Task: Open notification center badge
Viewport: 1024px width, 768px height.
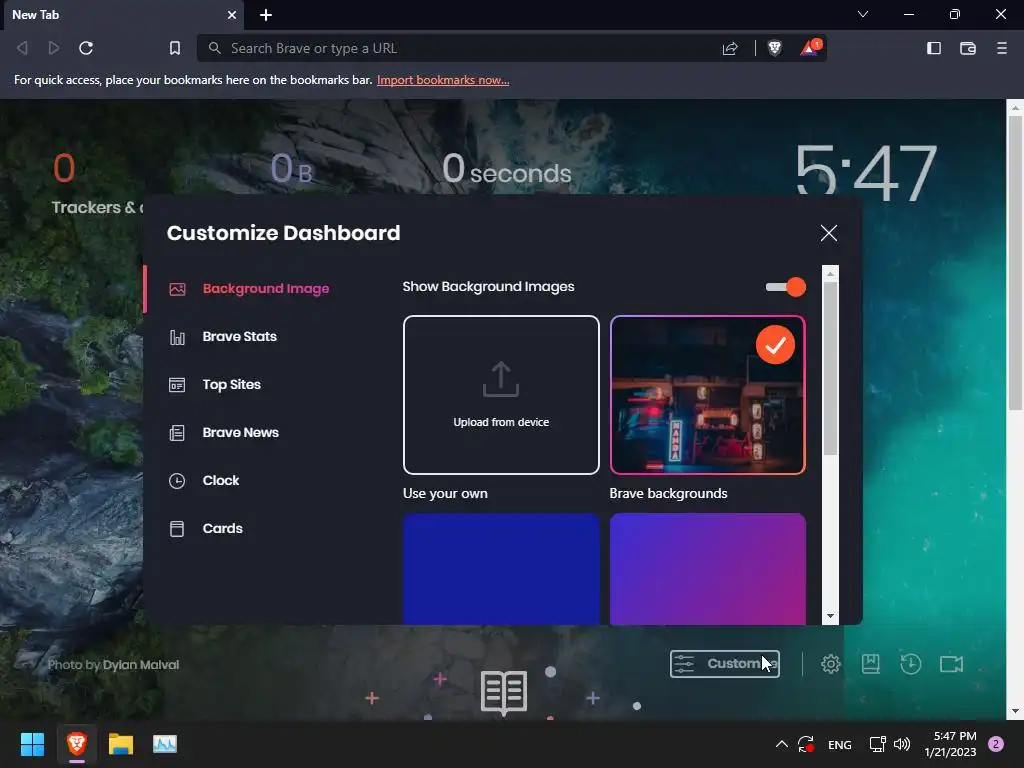Action: [996, 744]
